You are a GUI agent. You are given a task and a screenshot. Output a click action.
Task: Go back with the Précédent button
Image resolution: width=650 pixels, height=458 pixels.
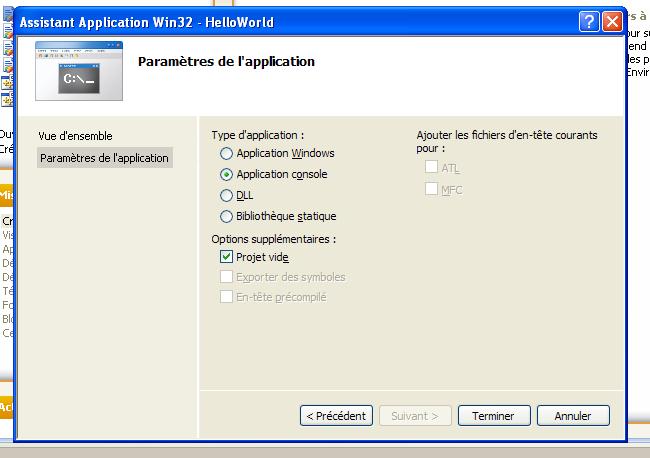click(337, 415)
